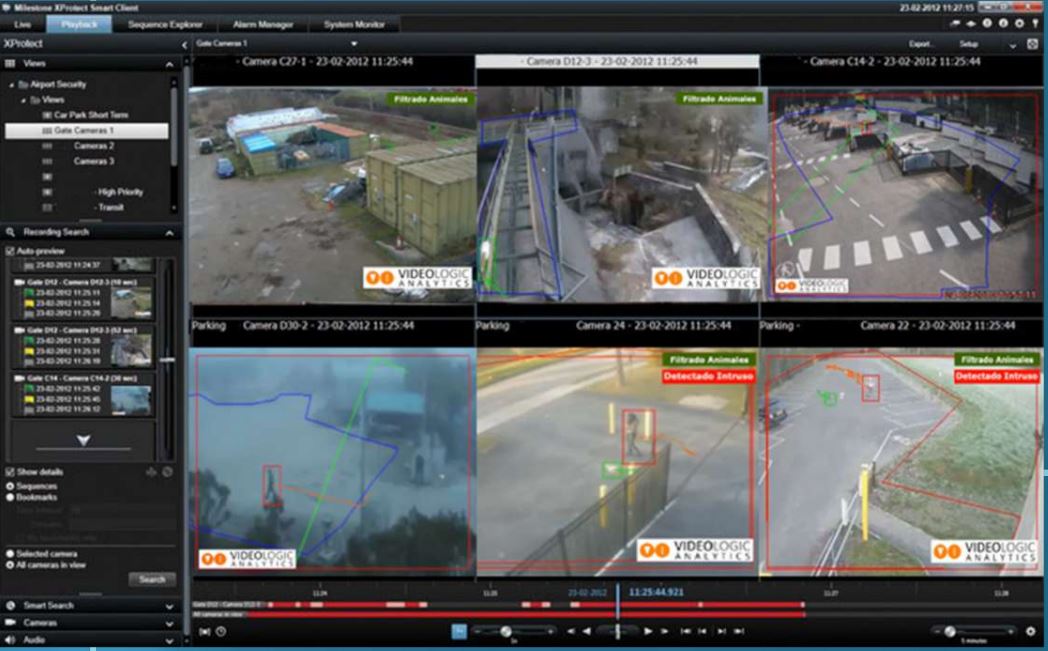The height and width of the screenshot is (651, 1048).
Task: Open the Alarm Manager tab
Action: [263, 25]
